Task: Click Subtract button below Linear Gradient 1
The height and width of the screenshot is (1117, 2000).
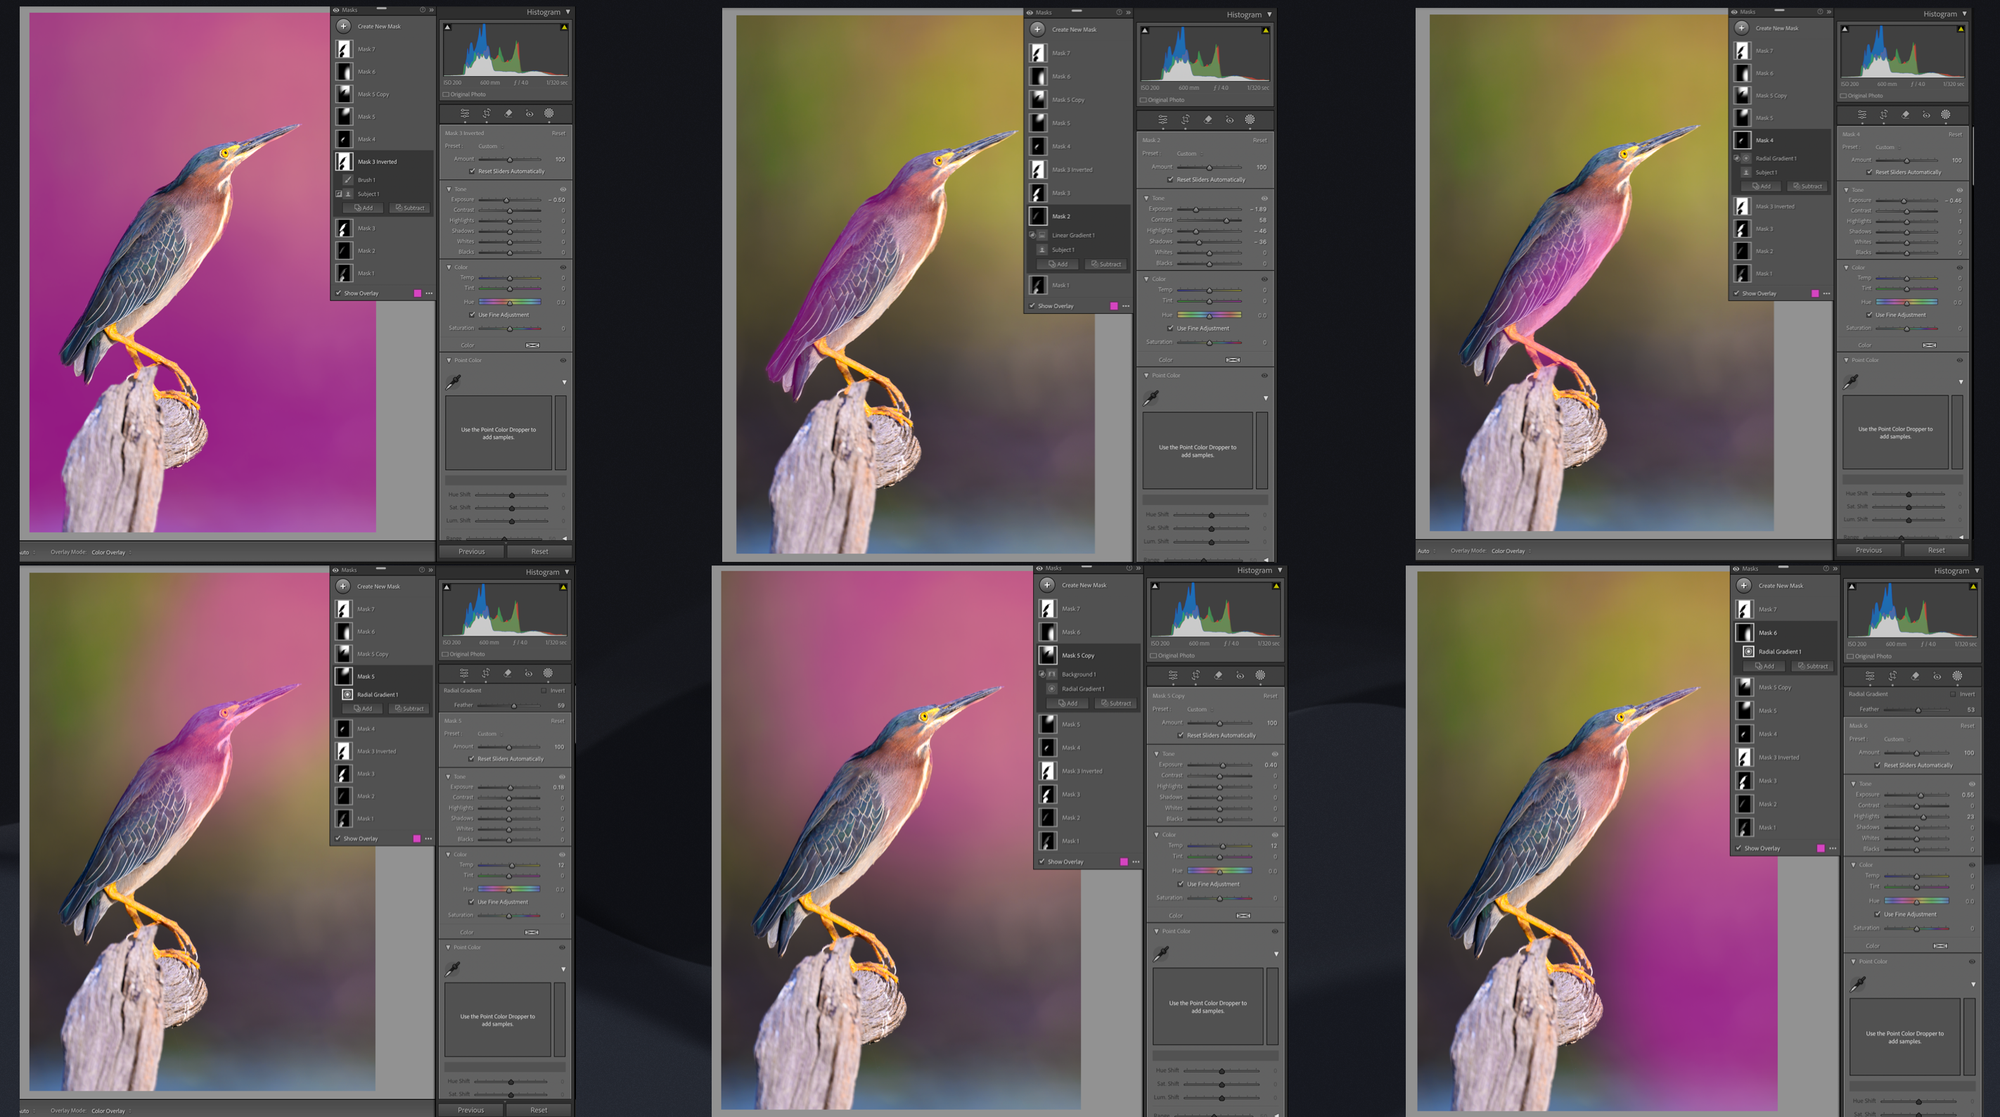Action: click(1106, 264)
